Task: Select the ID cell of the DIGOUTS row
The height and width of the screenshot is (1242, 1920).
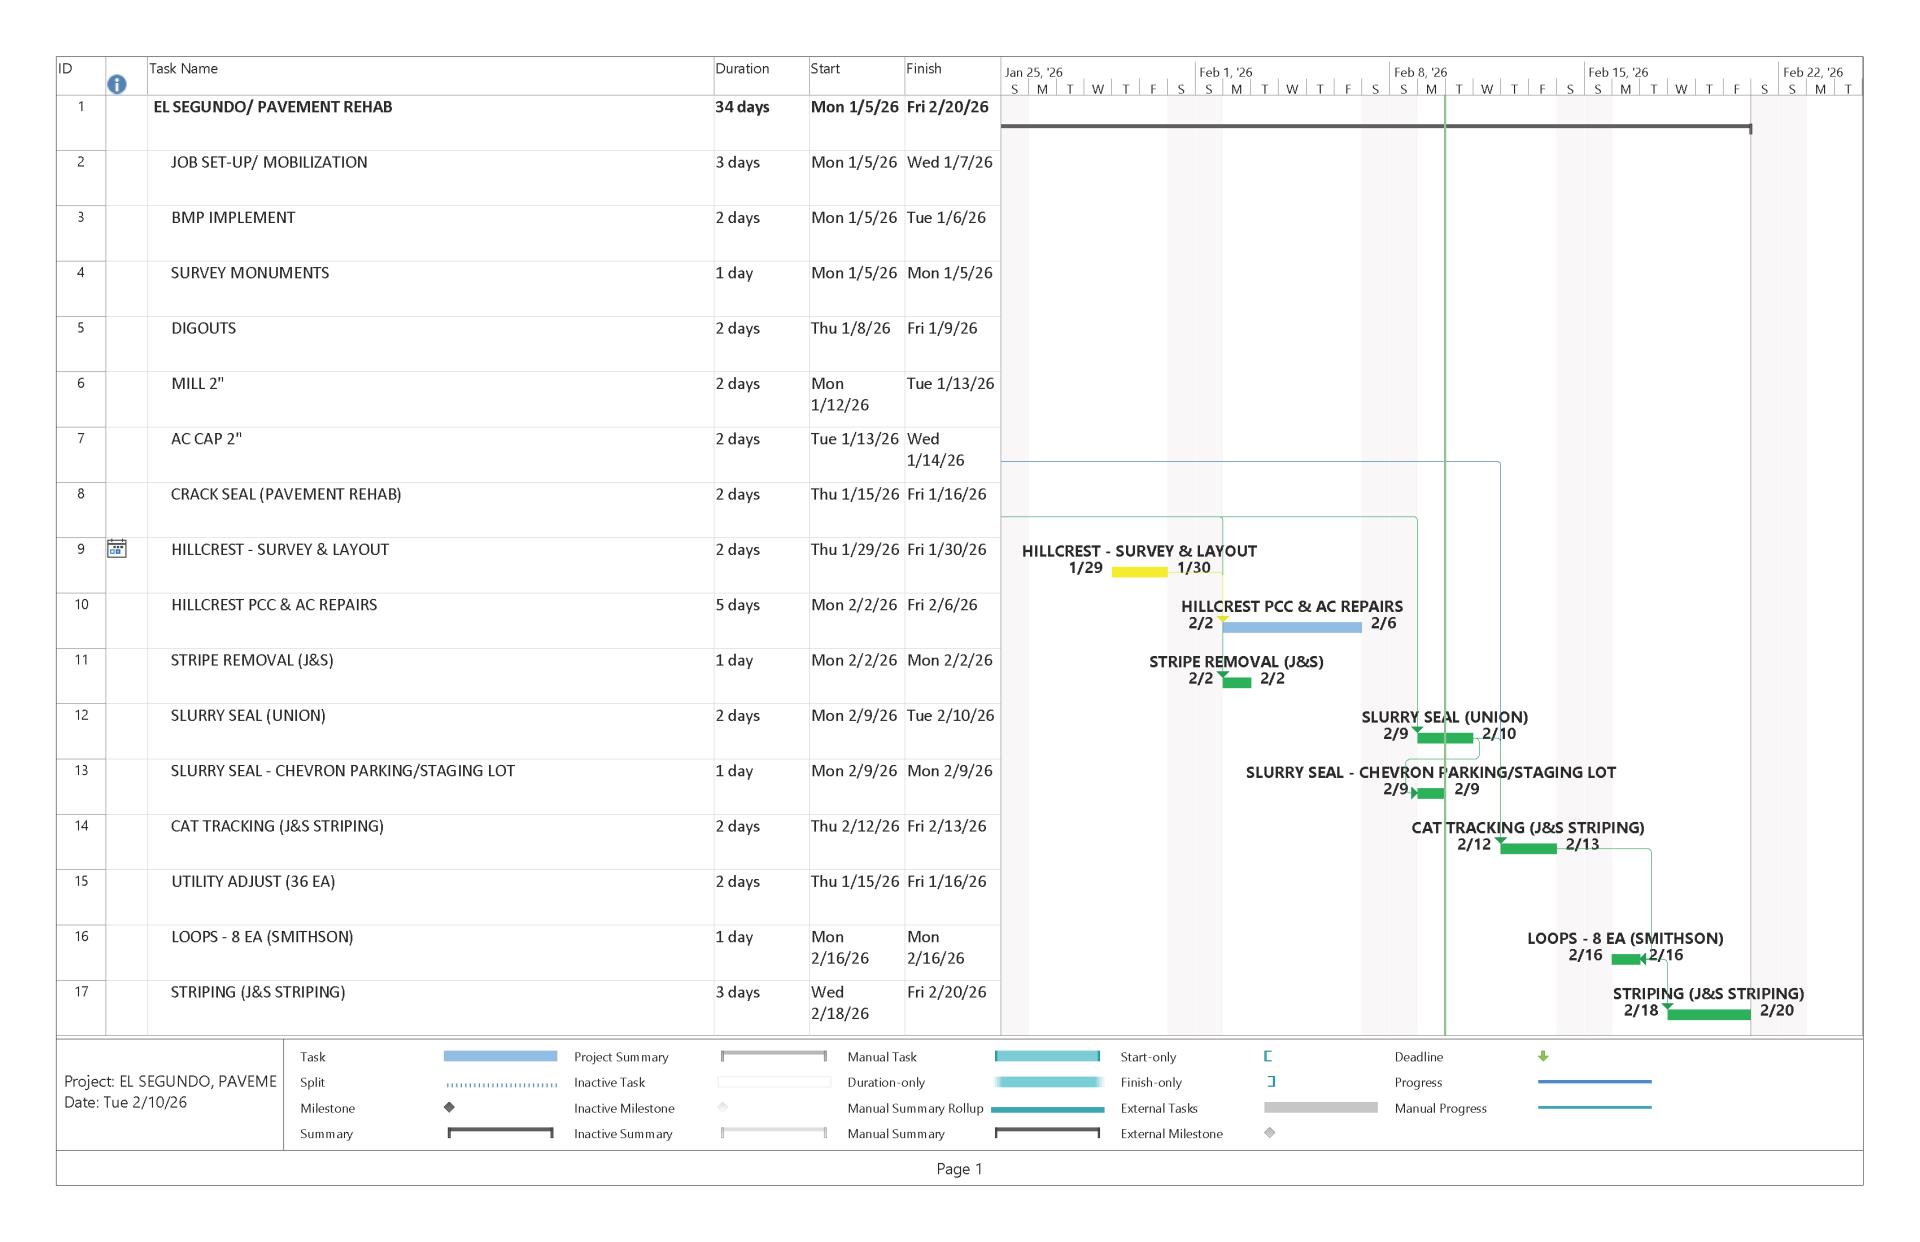Action: [81, 328]
